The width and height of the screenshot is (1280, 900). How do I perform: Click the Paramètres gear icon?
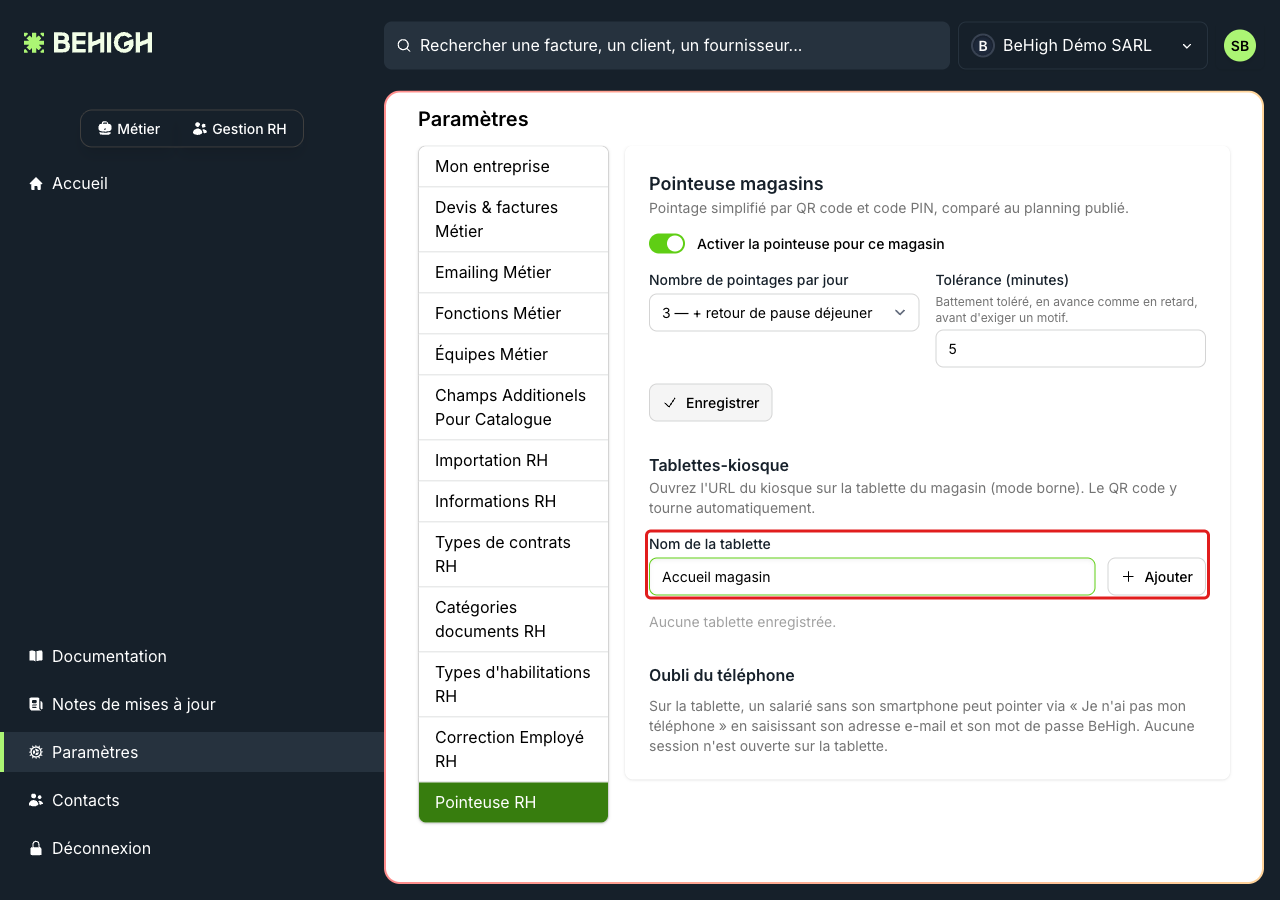(36, 752)
